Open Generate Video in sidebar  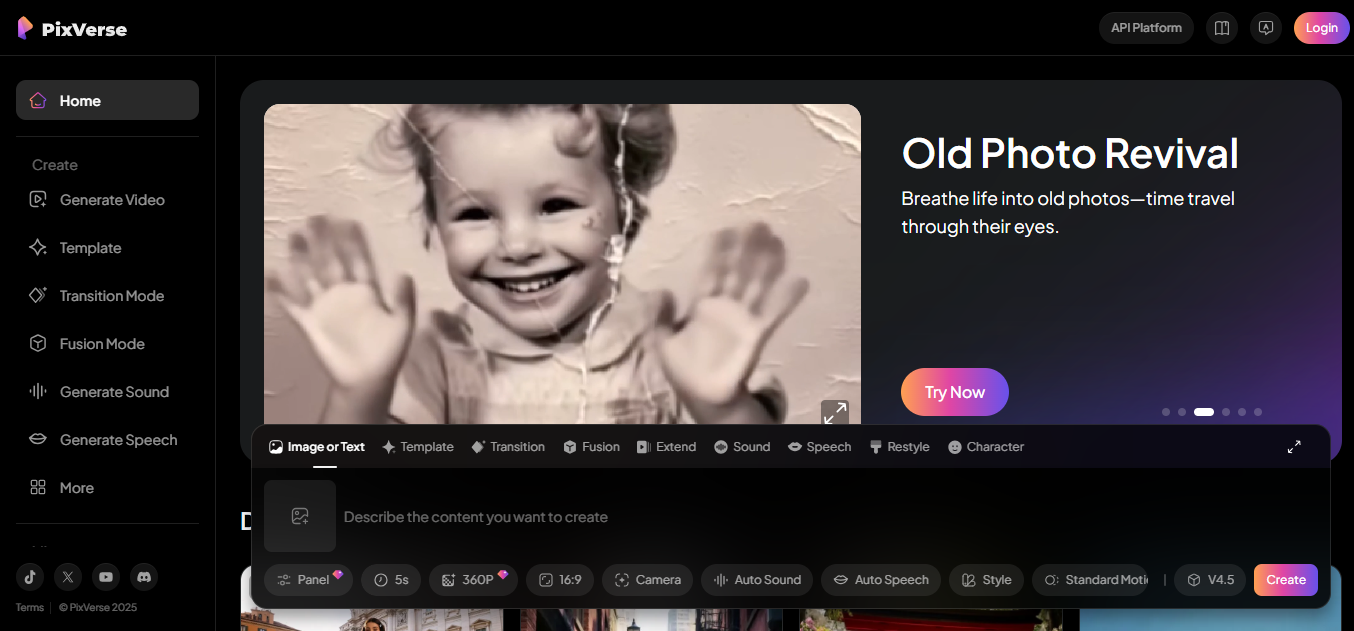click(107, 200)
